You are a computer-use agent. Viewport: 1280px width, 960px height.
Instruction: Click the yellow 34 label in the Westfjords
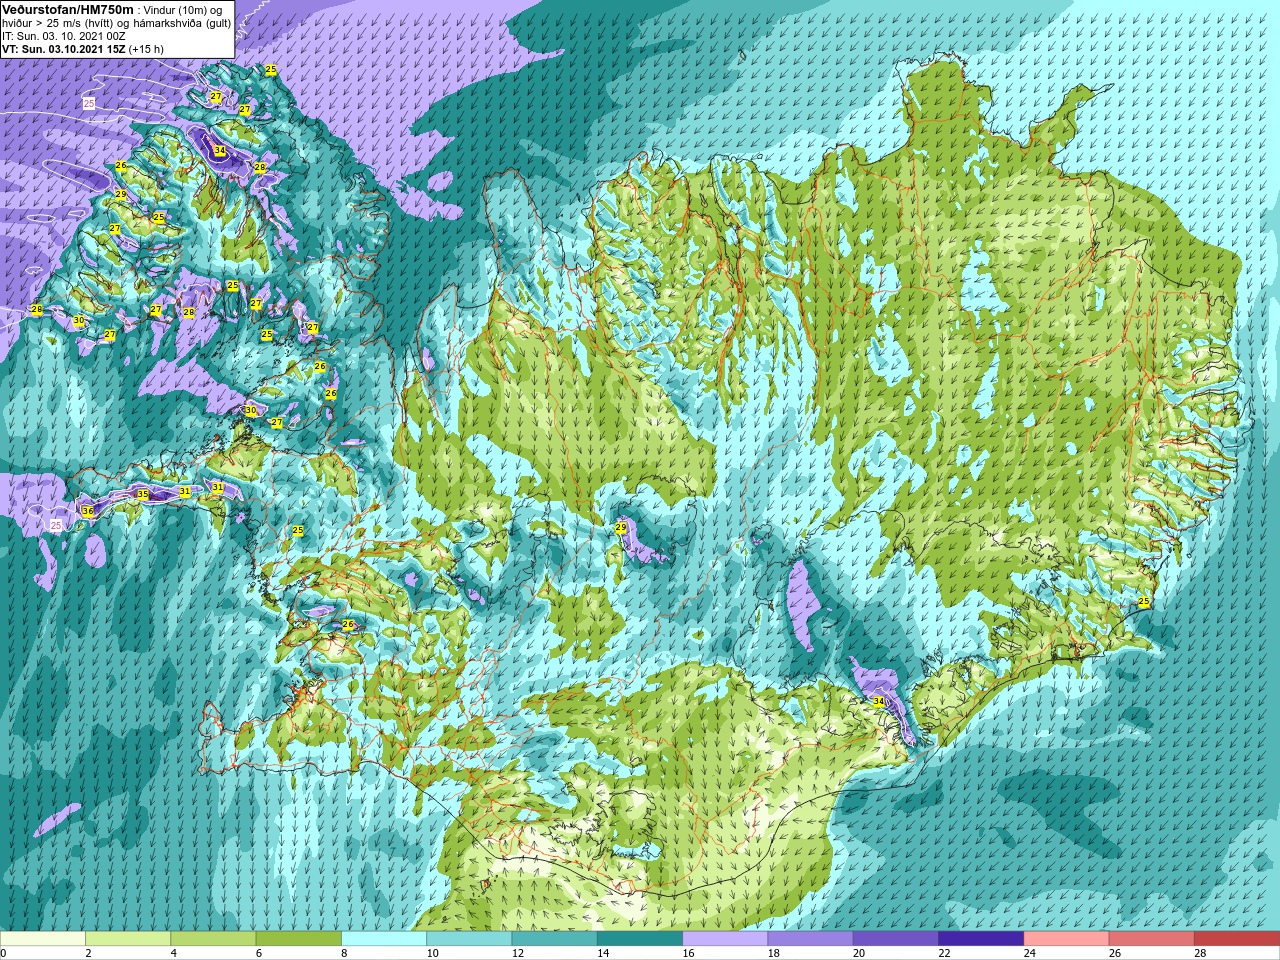[220, 151]
